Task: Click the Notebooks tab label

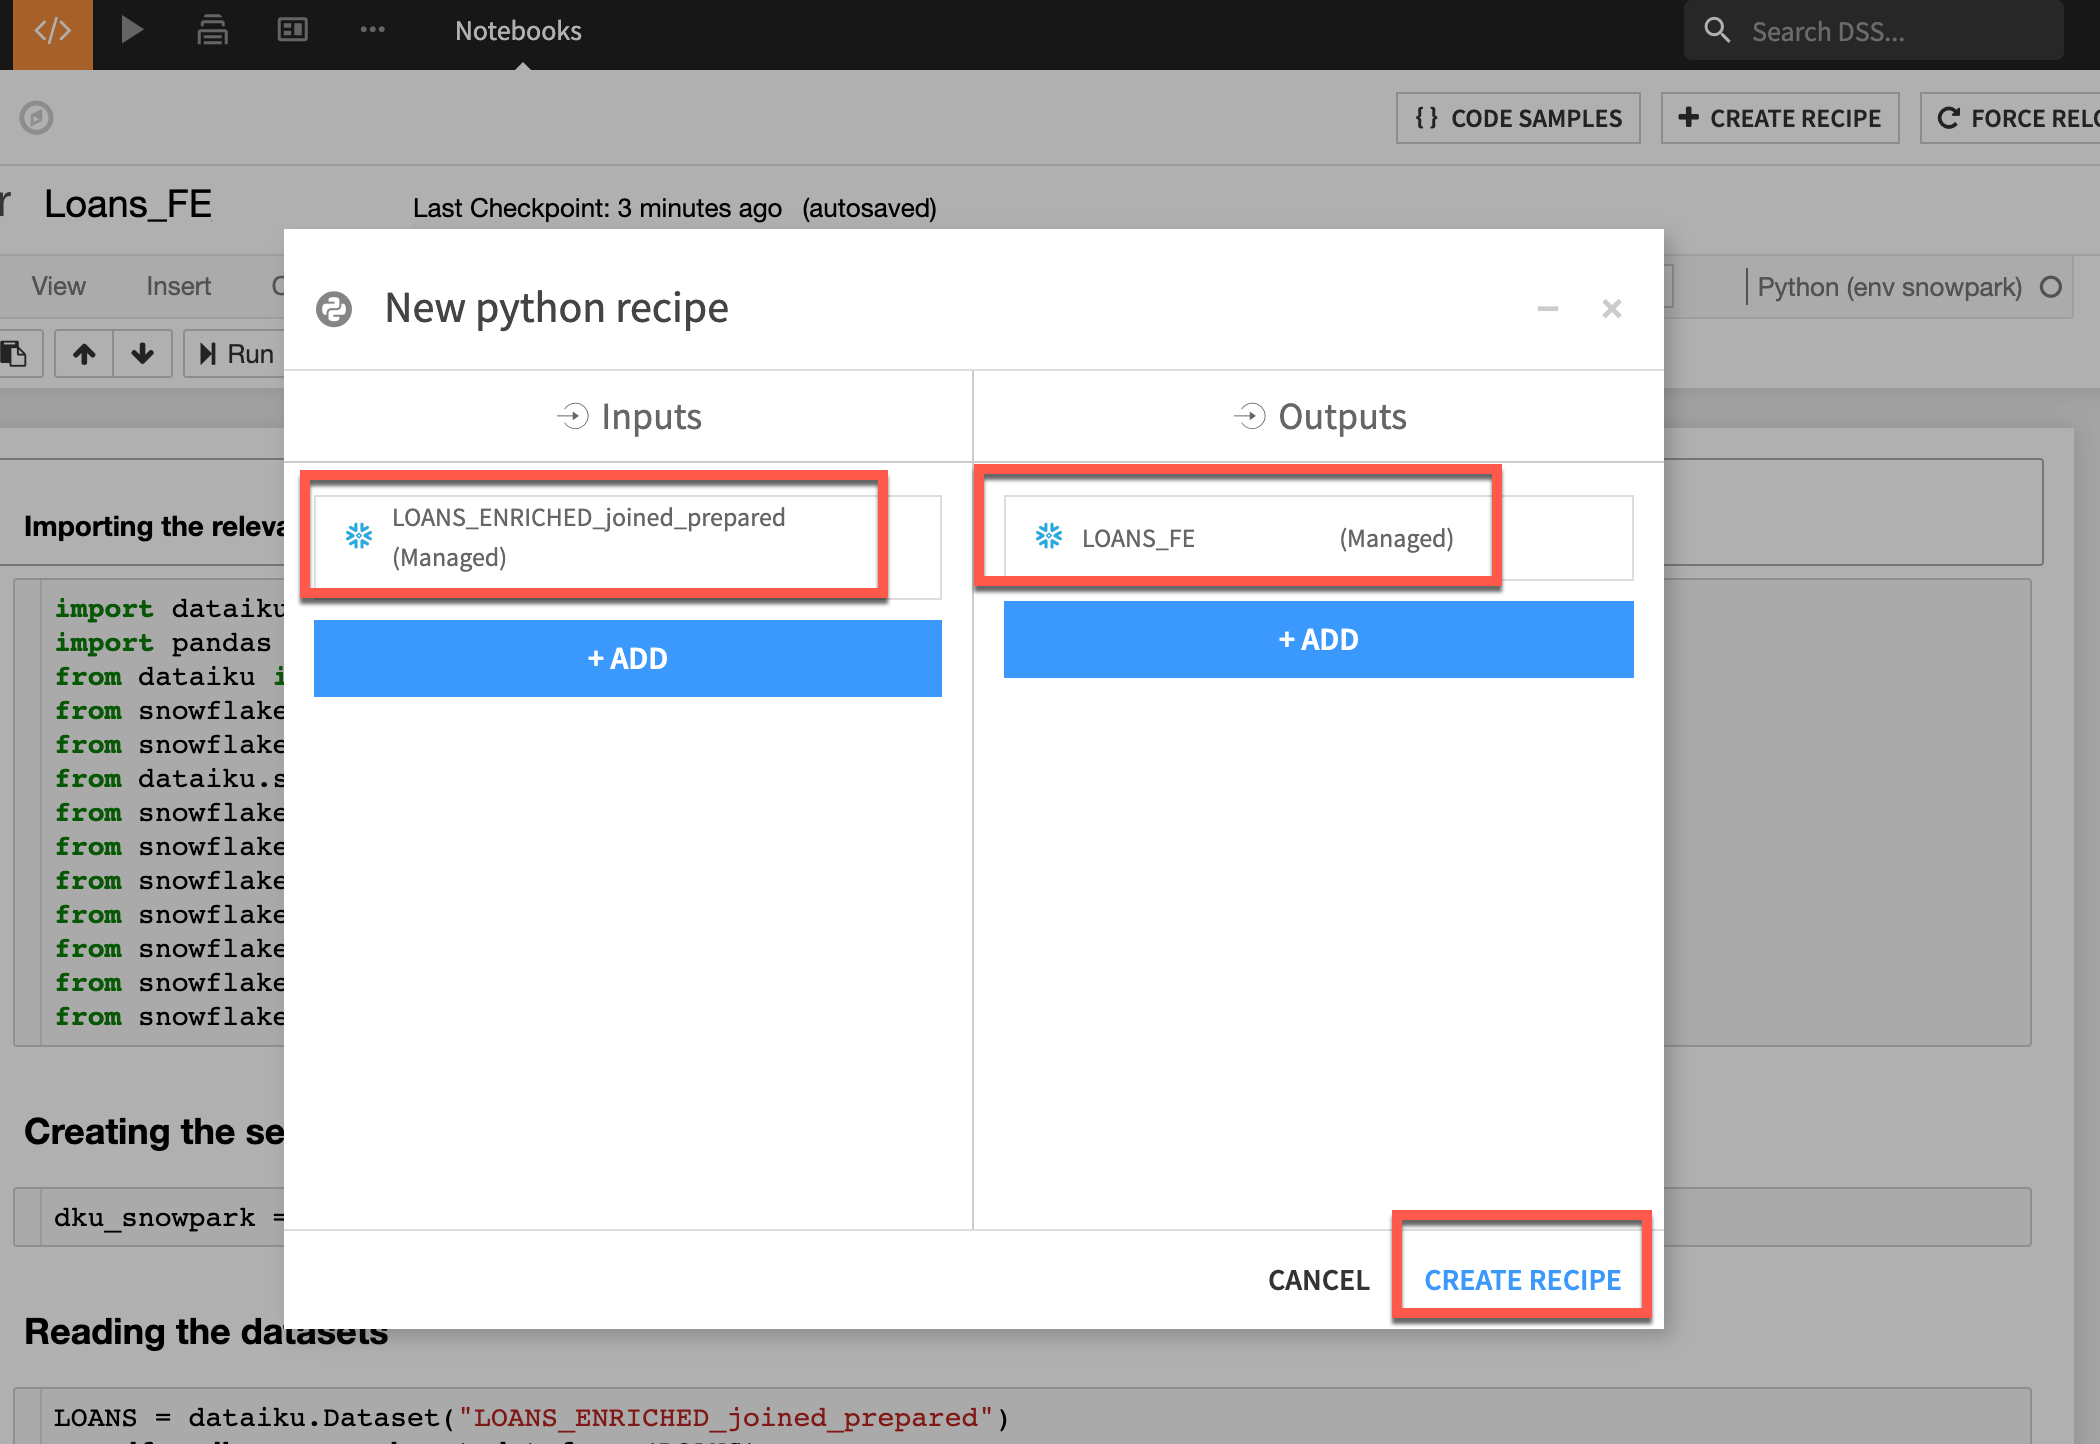Action: point(518,31)
